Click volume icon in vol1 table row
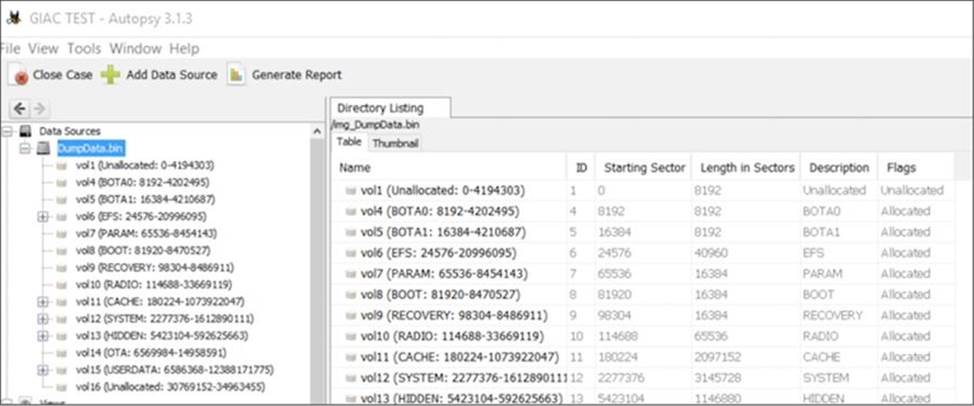The image size is (974, 406). point(352,191)
